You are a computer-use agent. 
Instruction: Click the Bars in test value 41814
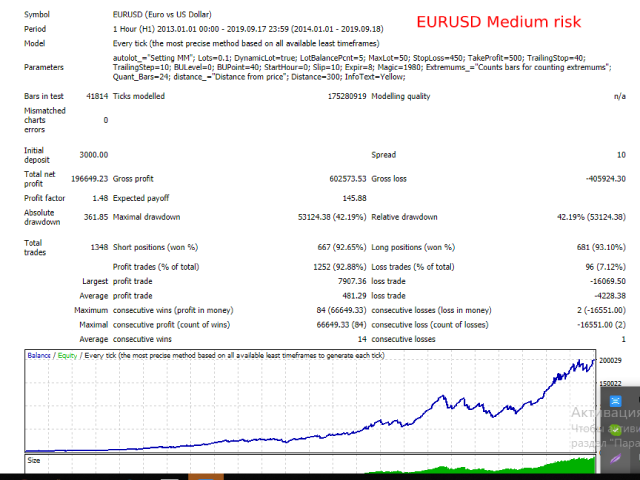click(97, 96)
